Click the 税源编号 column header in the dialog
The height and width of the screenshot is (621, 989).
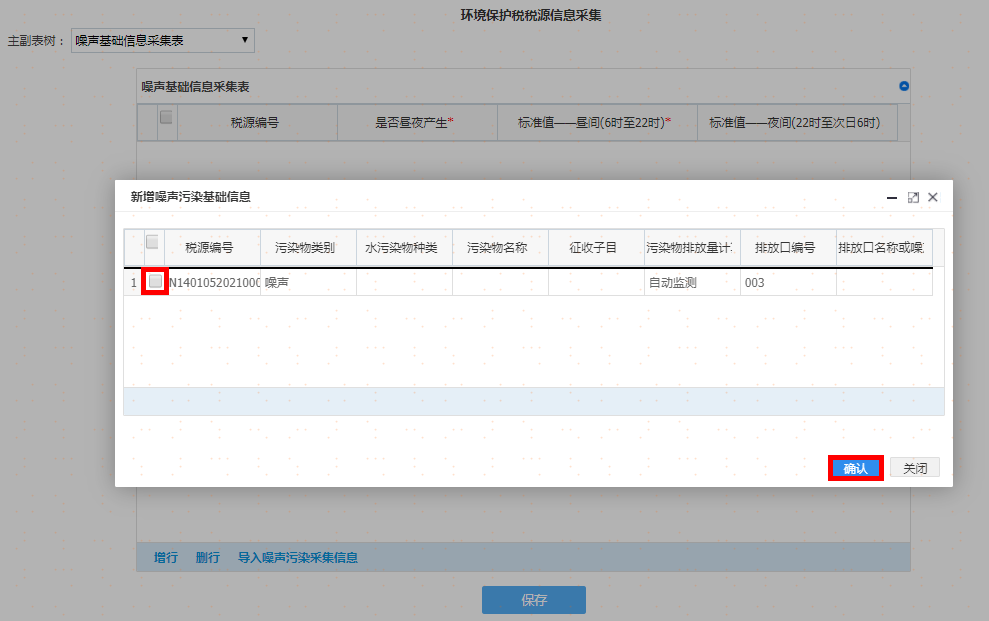[x=212, y=248]
